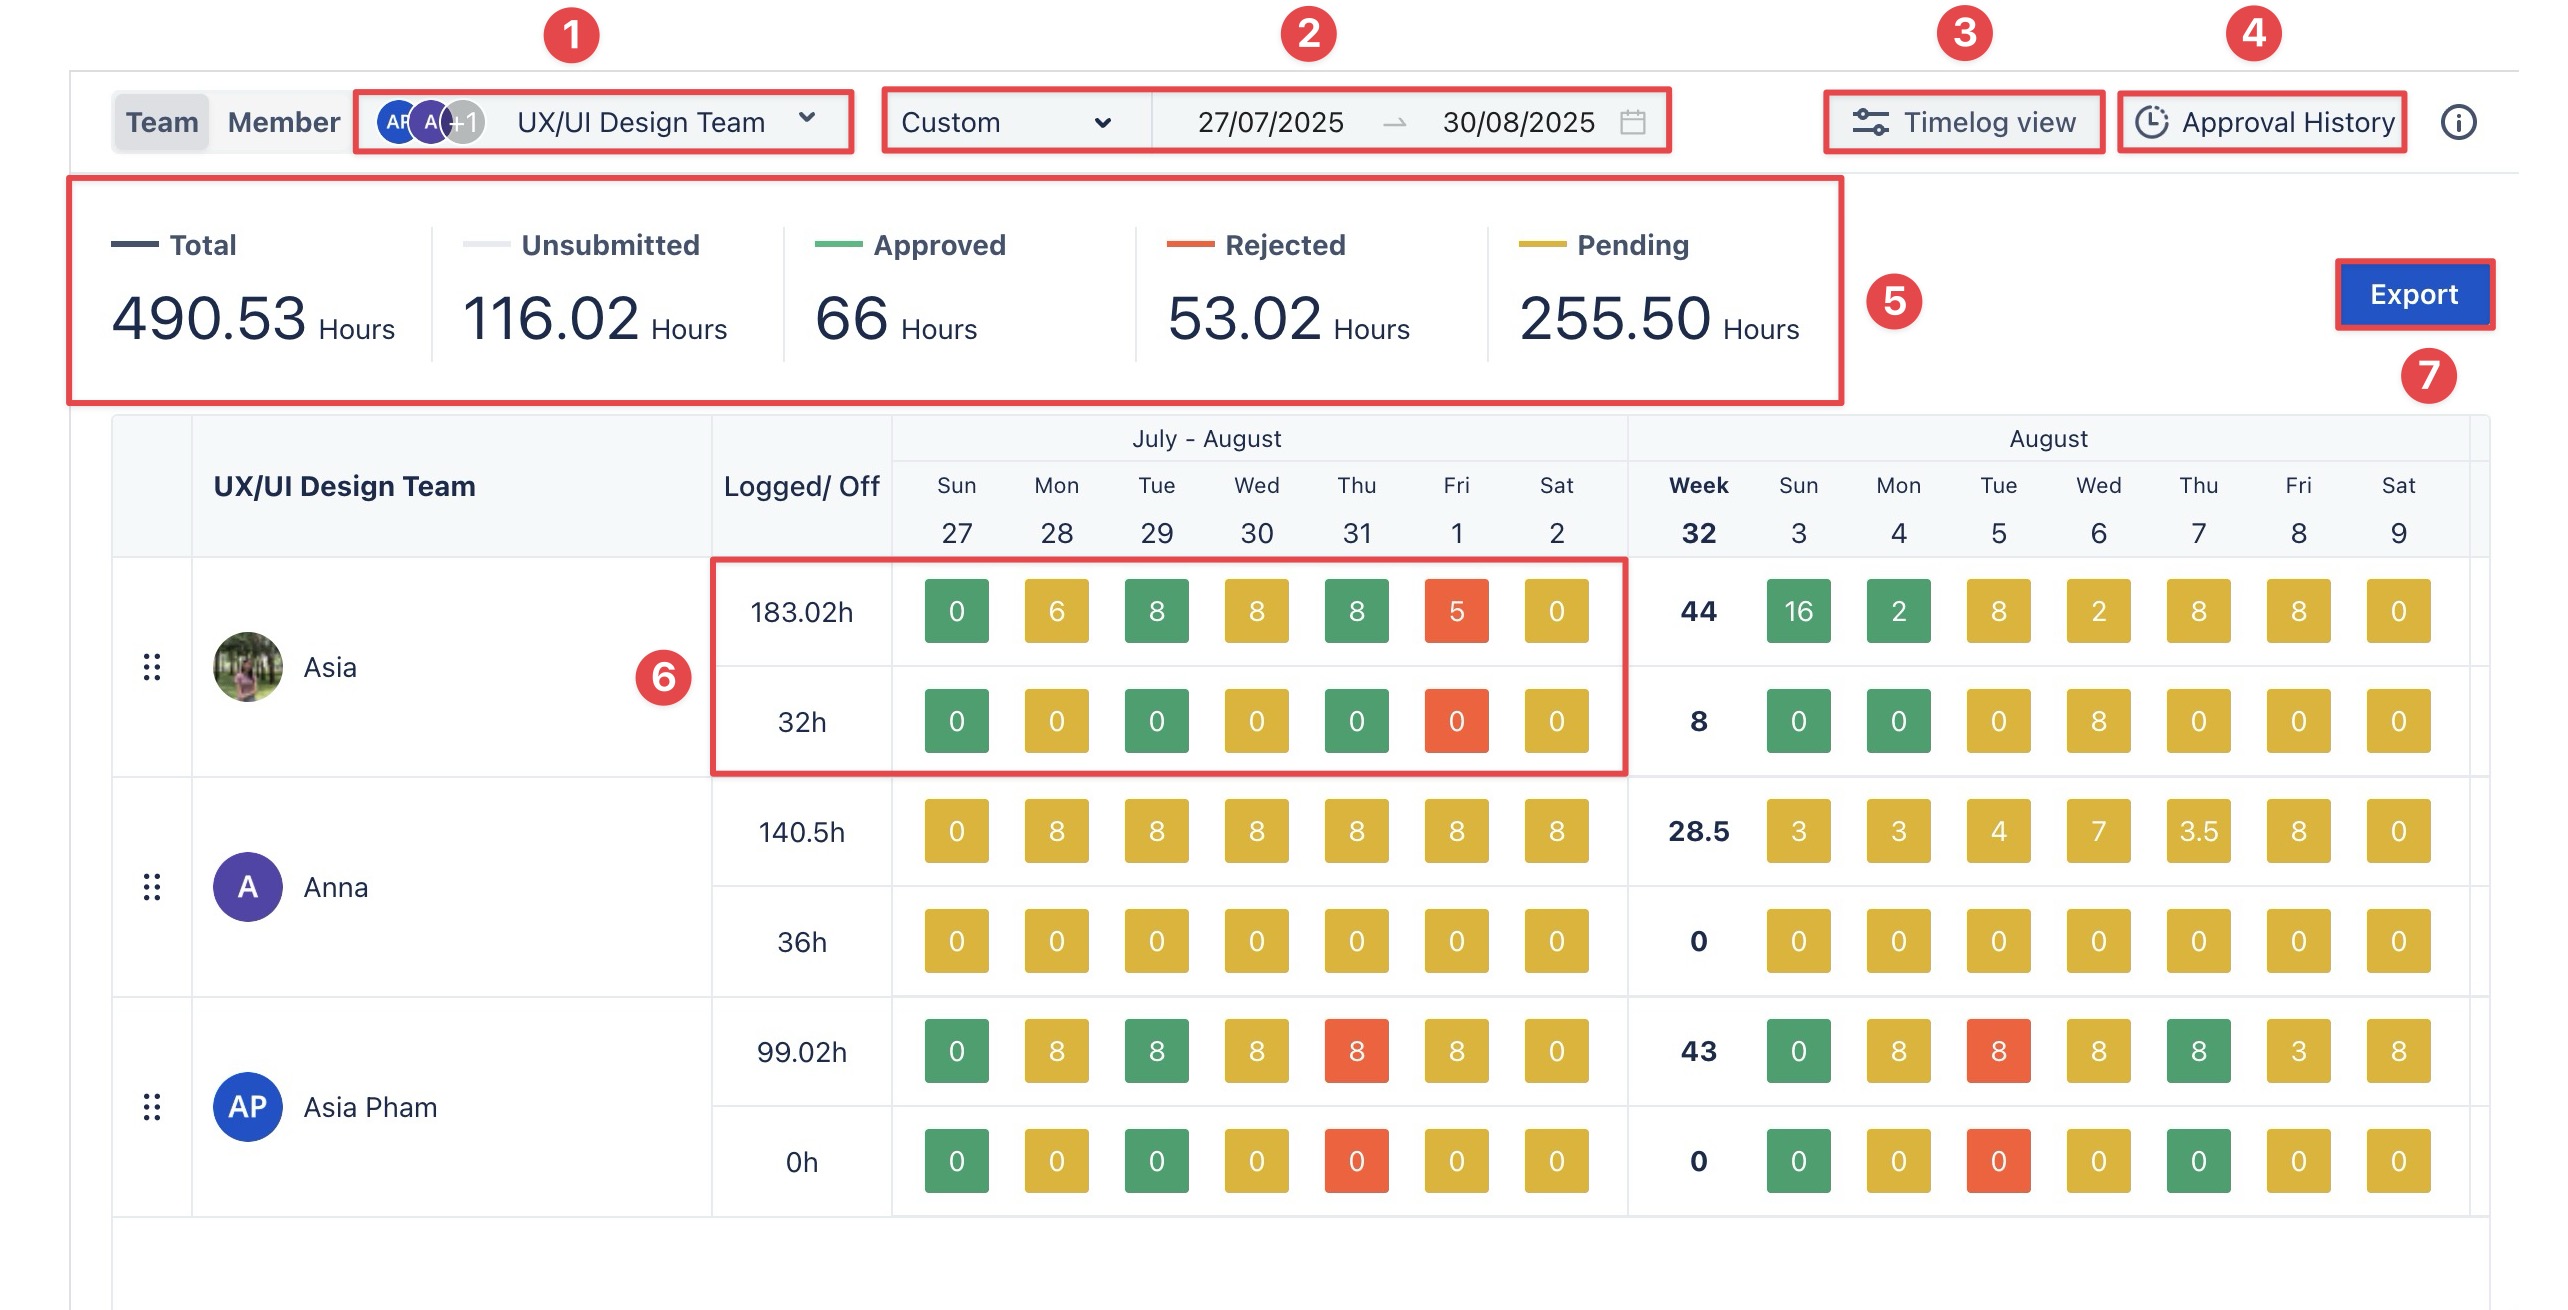Click Asia's green 16 cell on Sun 3
Viewport: 2568px width, 1310px height.
(1798, 611)
